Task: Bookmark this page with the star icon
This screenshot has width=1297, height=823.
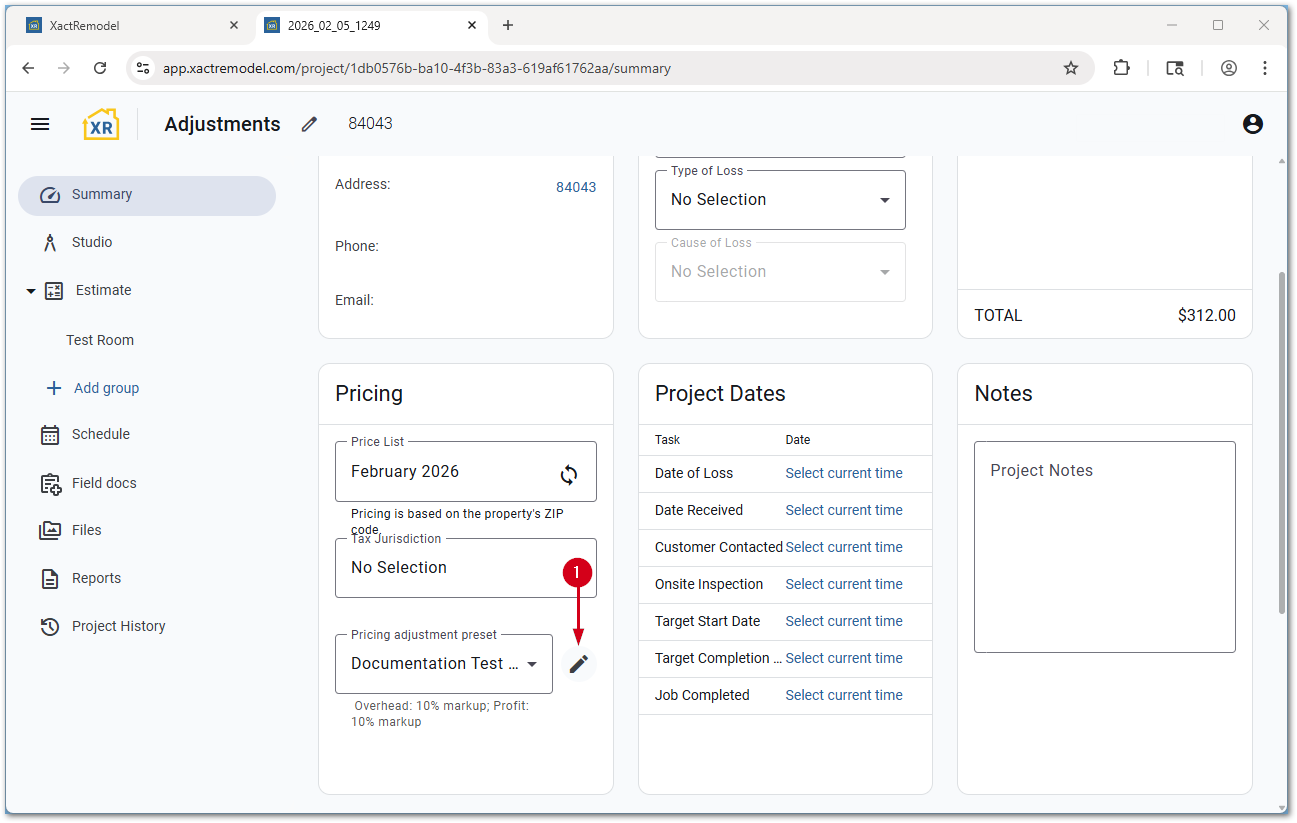Action: coord(1071,68)
